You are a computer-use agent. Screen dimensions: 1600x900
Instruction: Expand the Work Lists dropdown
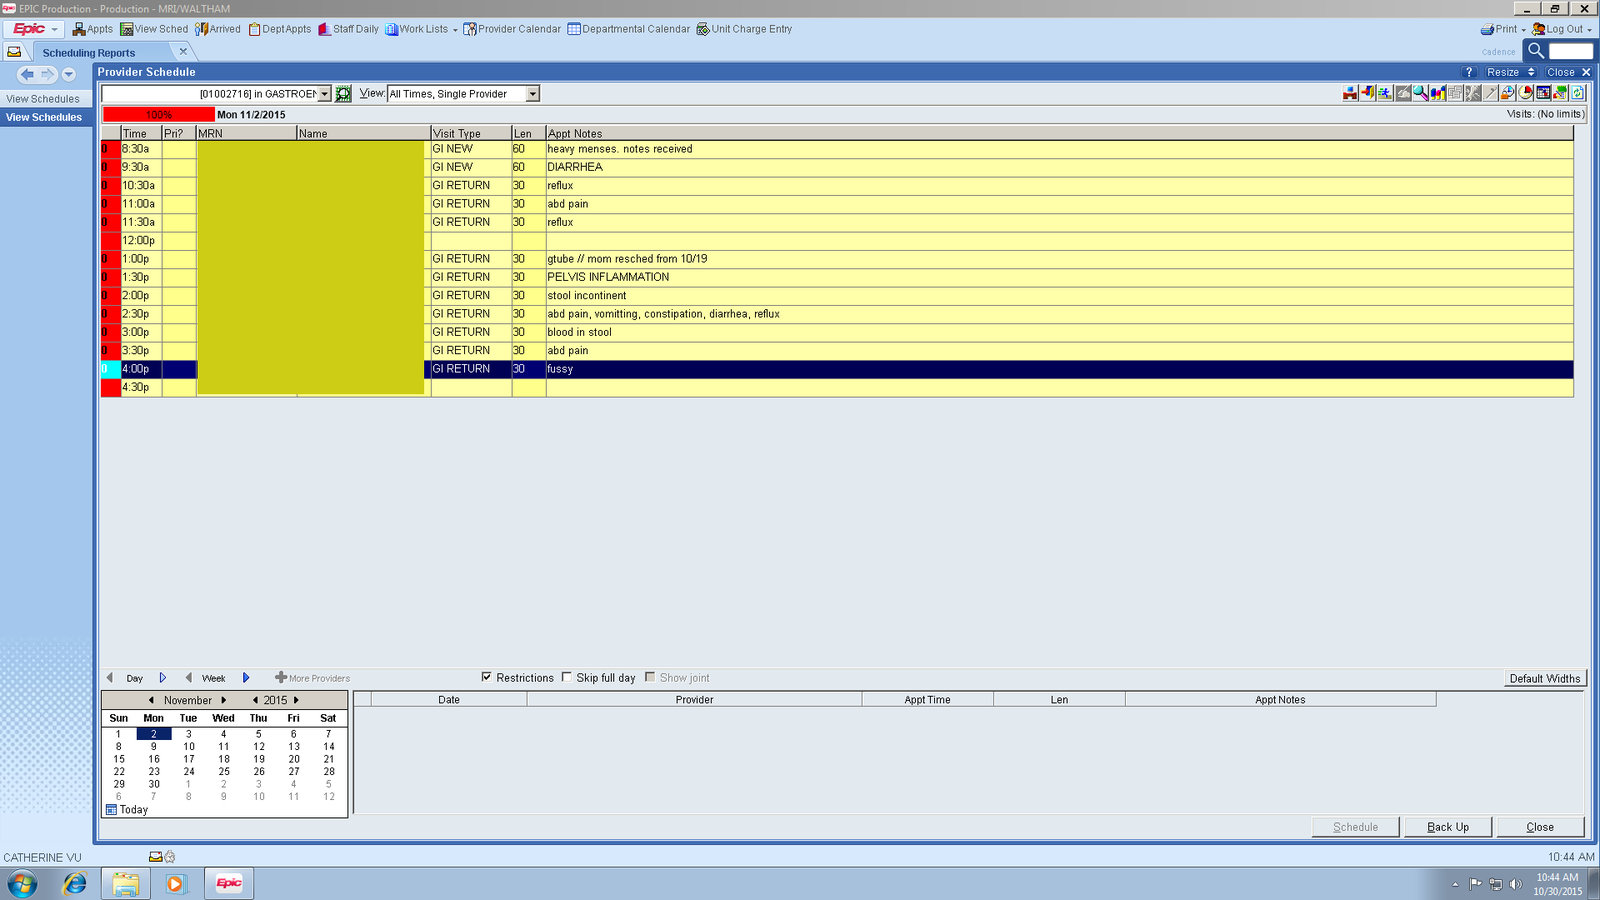click(455, 30)
